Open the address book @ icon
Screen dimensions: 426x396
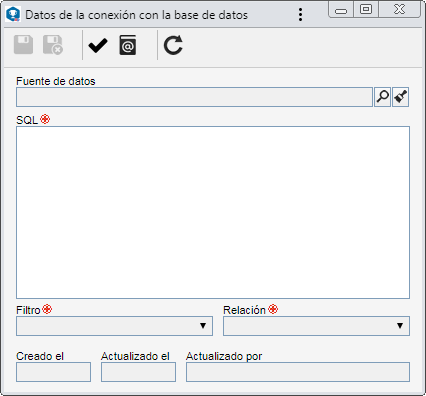pyautogui.click(x=128, y=45)
